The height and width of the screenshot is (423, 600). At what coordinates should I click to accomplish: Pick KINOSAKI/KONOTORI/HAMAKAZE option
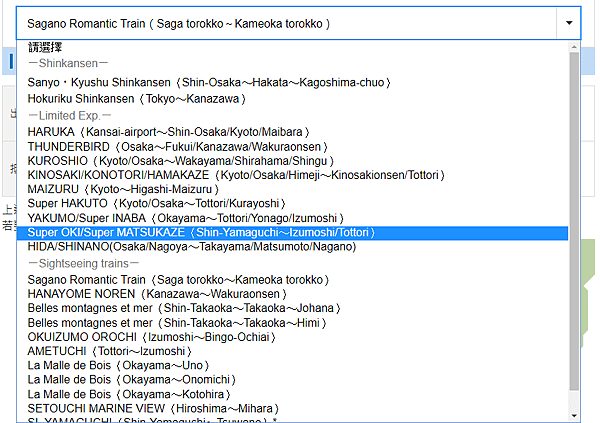(293, 175)
